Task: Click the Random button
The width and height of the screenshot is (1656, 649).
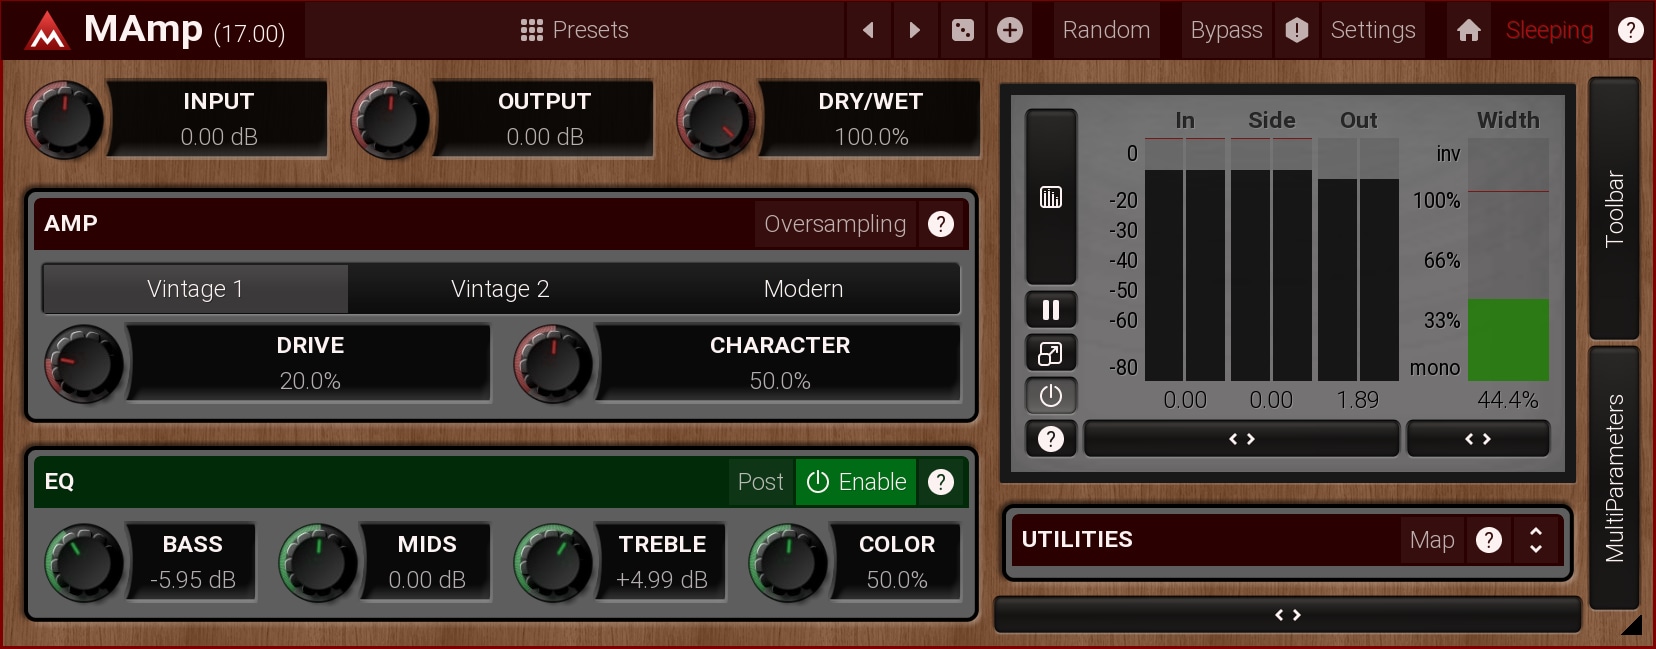Action: coord(1106,30)
